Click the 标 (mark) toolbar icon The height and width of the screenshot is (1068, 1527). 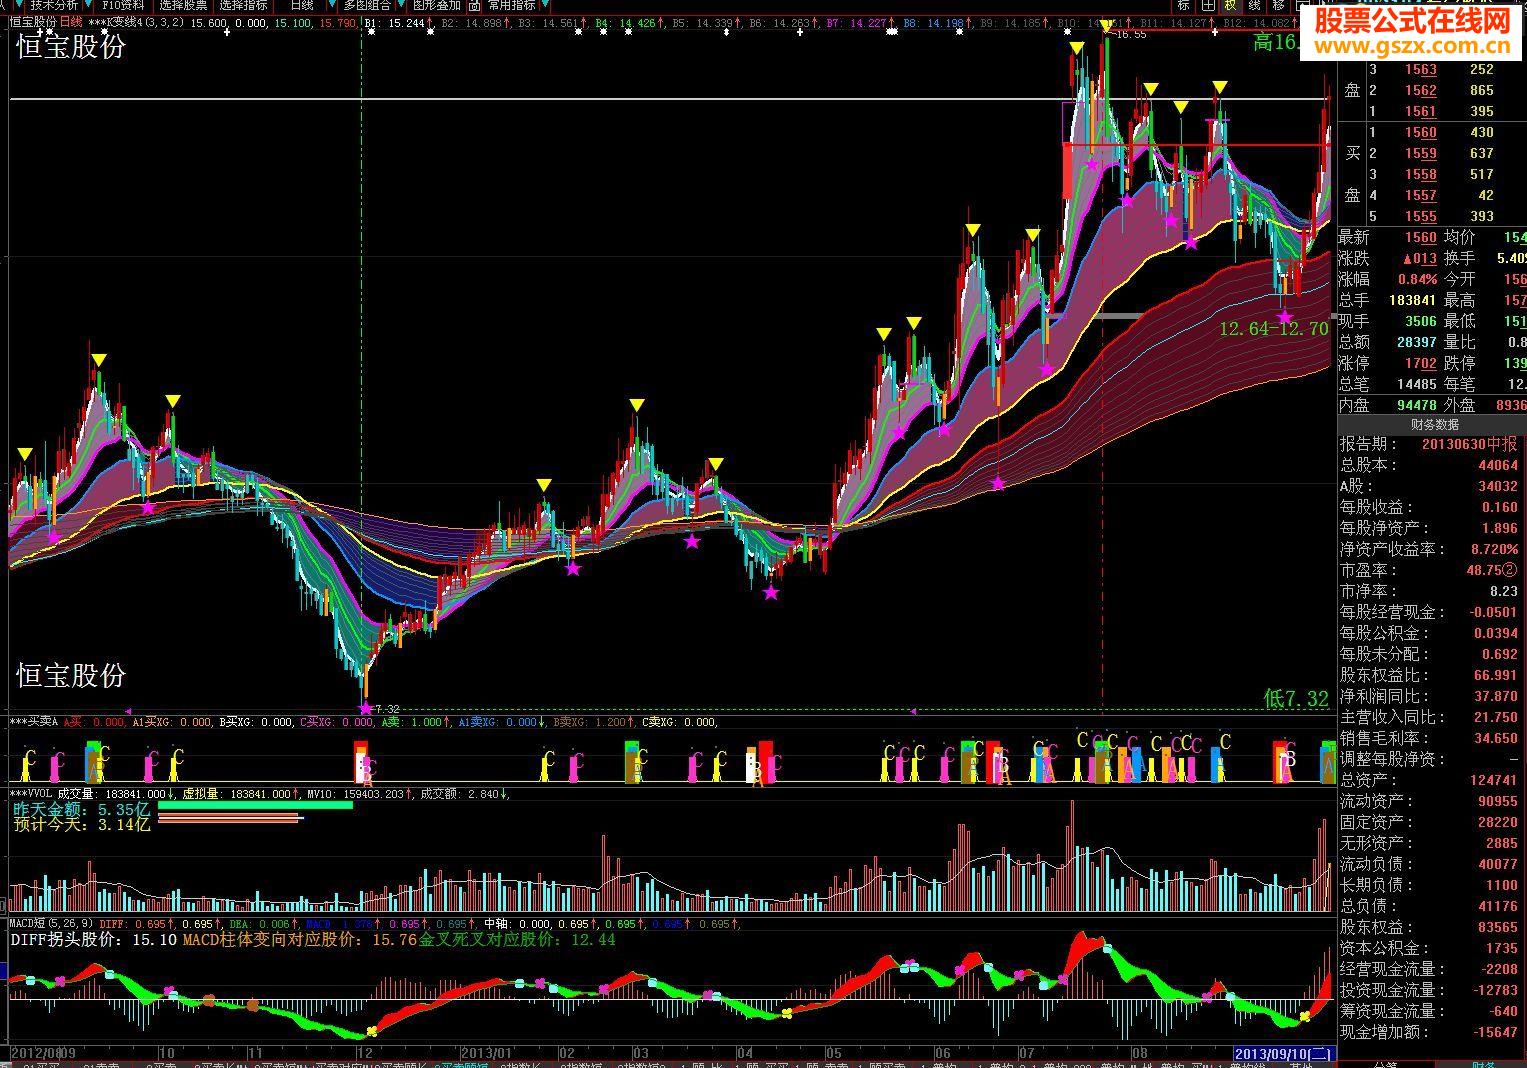pos(1185,5)
